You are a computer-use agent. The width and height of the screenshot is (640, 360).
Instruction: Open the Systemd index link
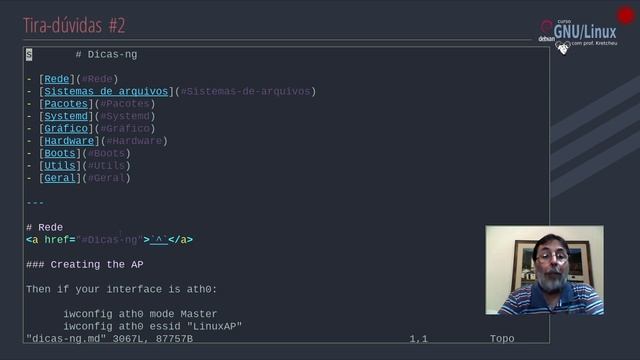point(66,116)
